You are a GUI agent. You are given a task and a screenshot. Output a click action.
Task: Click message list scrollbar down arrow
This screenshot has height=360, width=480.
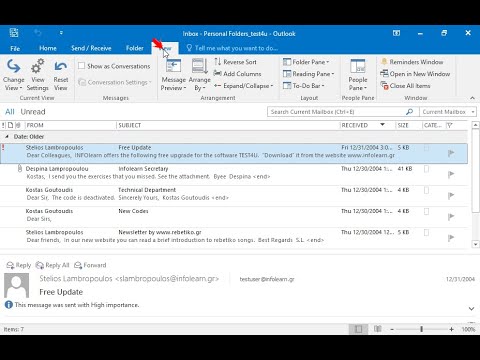(476, 244)
